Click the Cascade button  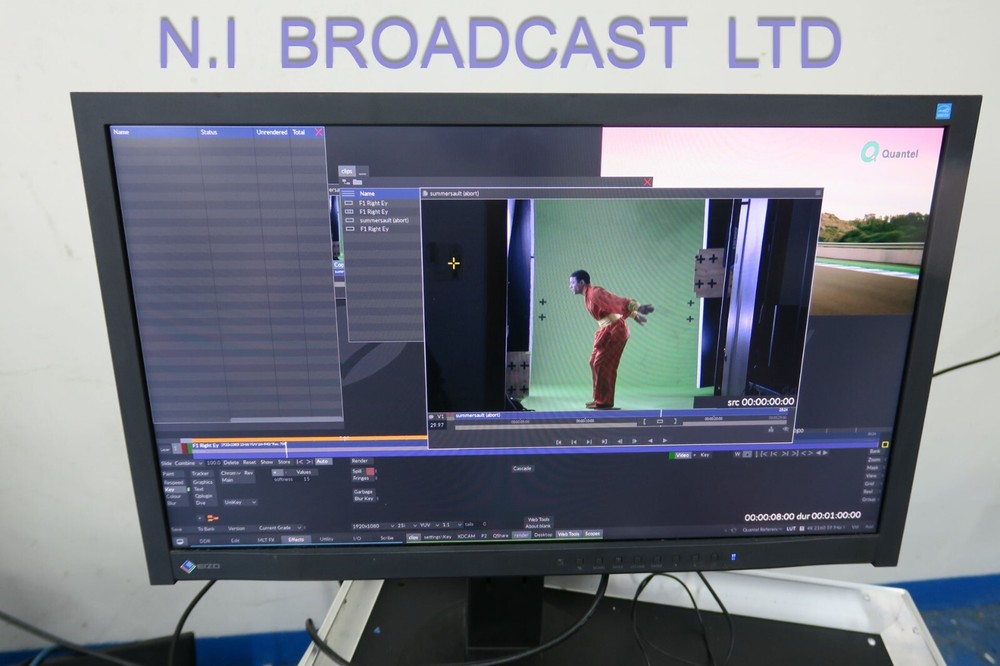coord(522,468)
